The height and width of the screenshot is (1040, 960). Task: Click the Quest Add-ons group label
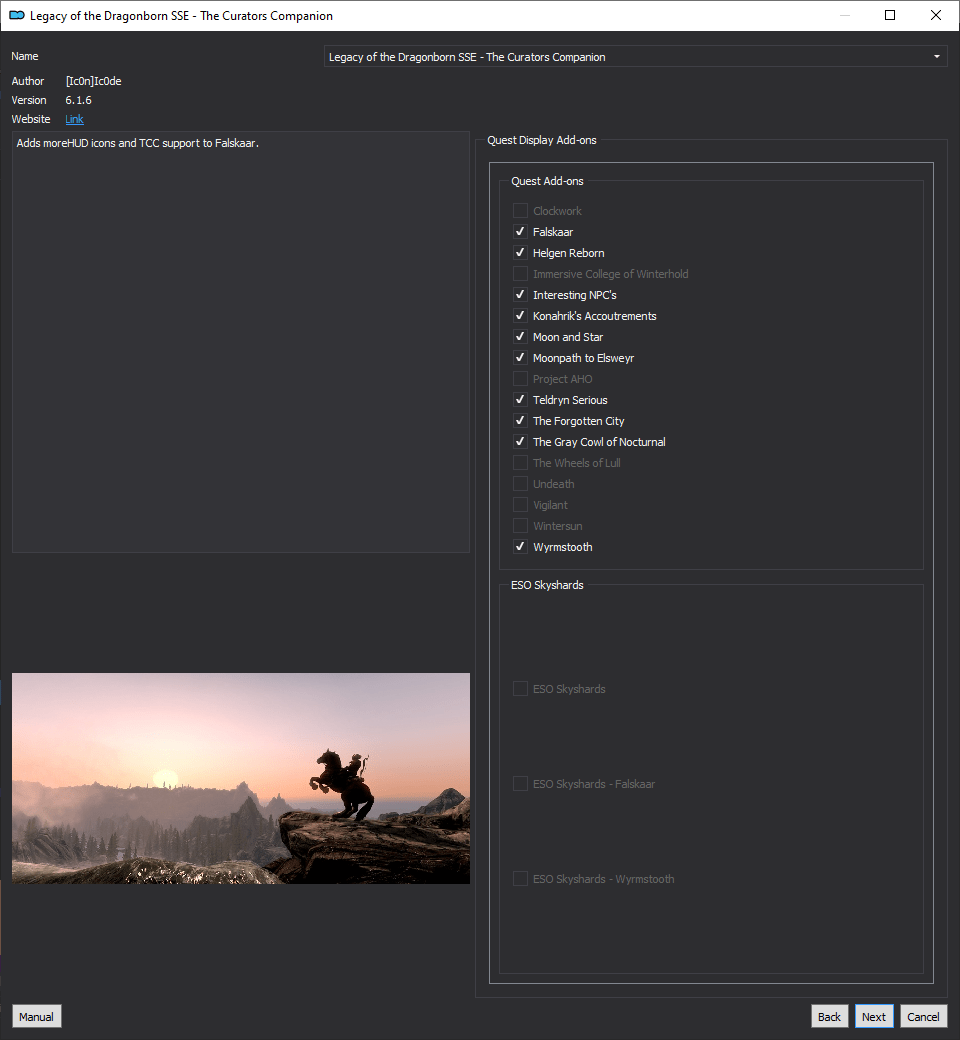547,181
